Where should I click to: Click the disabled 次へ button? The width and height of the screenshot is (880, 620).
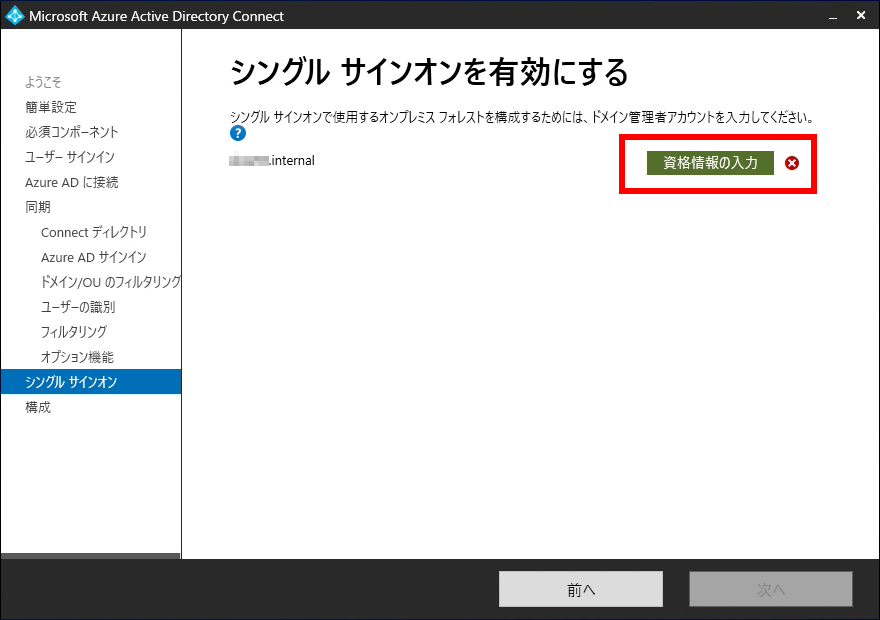tap(771, 589)
